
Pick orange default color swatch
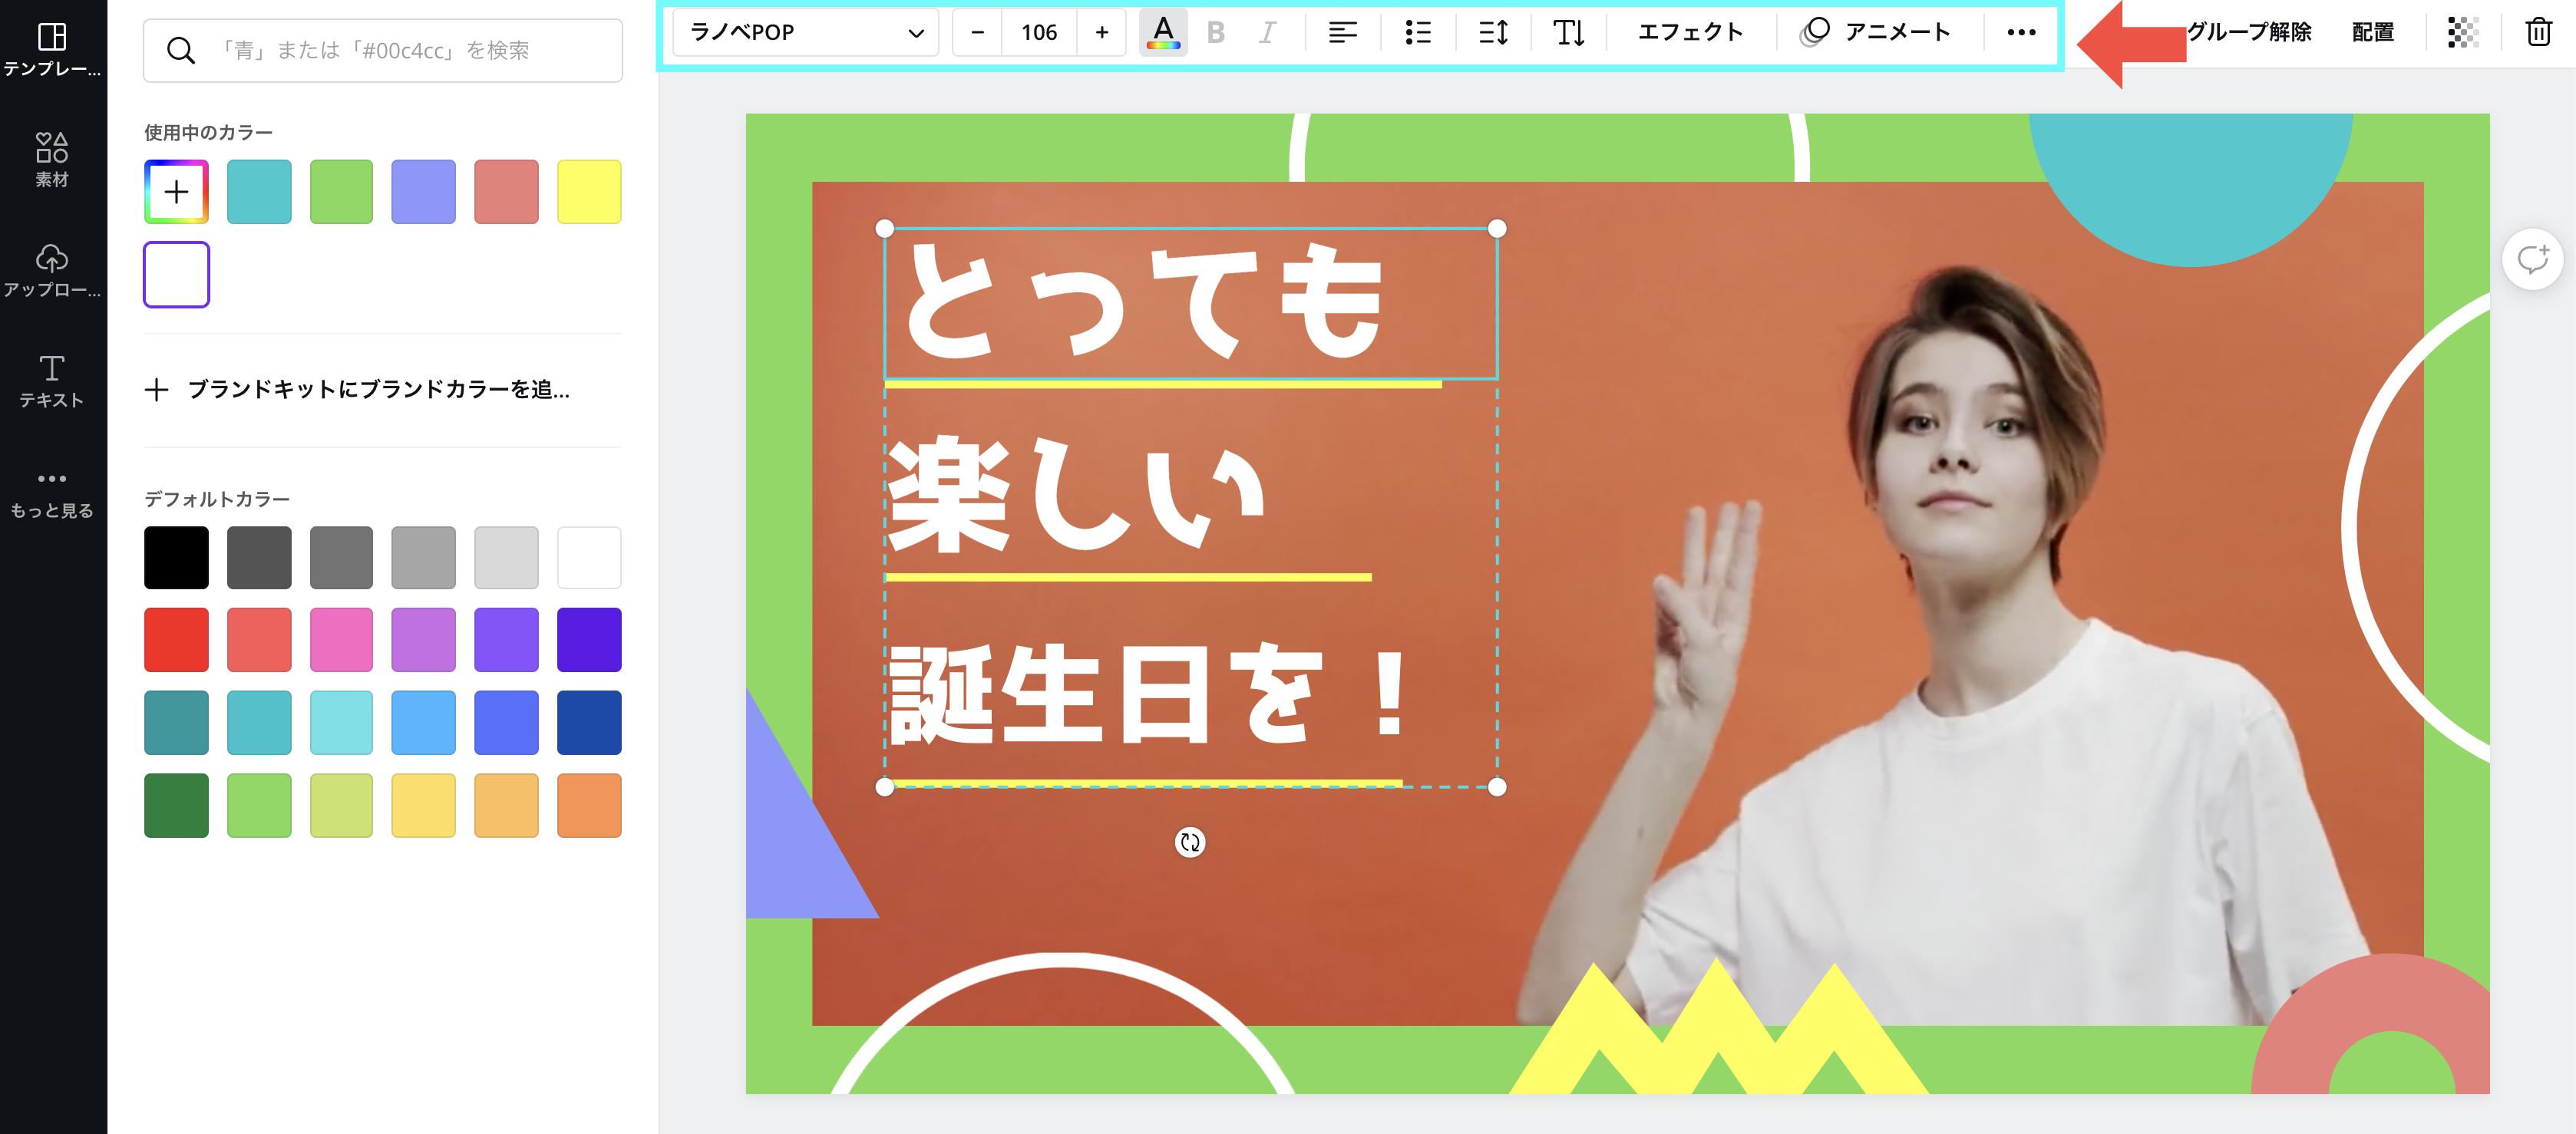(589, 805)
